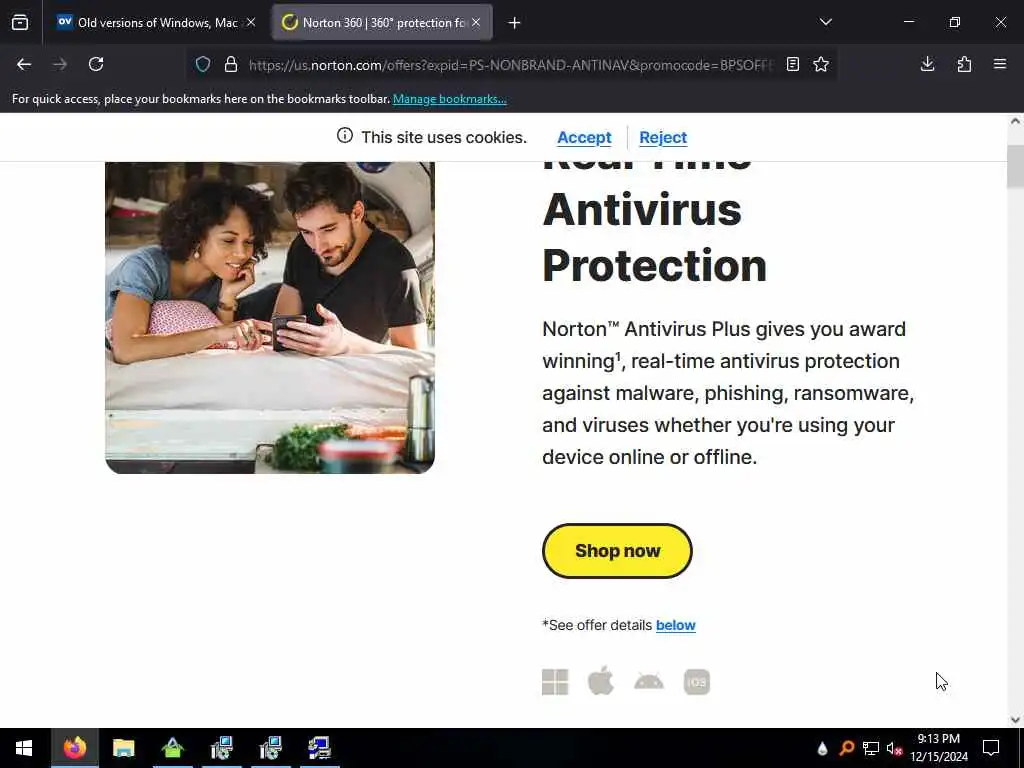Screen dimensions: 1024x768
Task: Click the yellow Shop now button
Action: point(617,551)
